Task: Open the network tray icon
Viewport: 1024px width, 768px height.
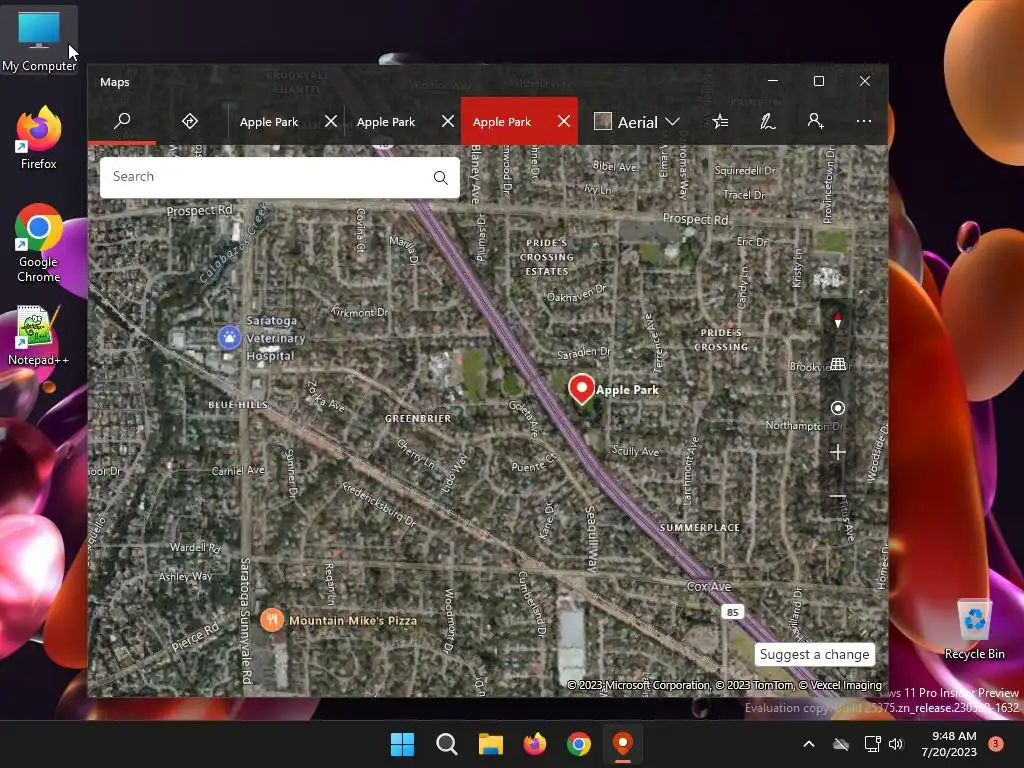Action: [x=872, y=744]
